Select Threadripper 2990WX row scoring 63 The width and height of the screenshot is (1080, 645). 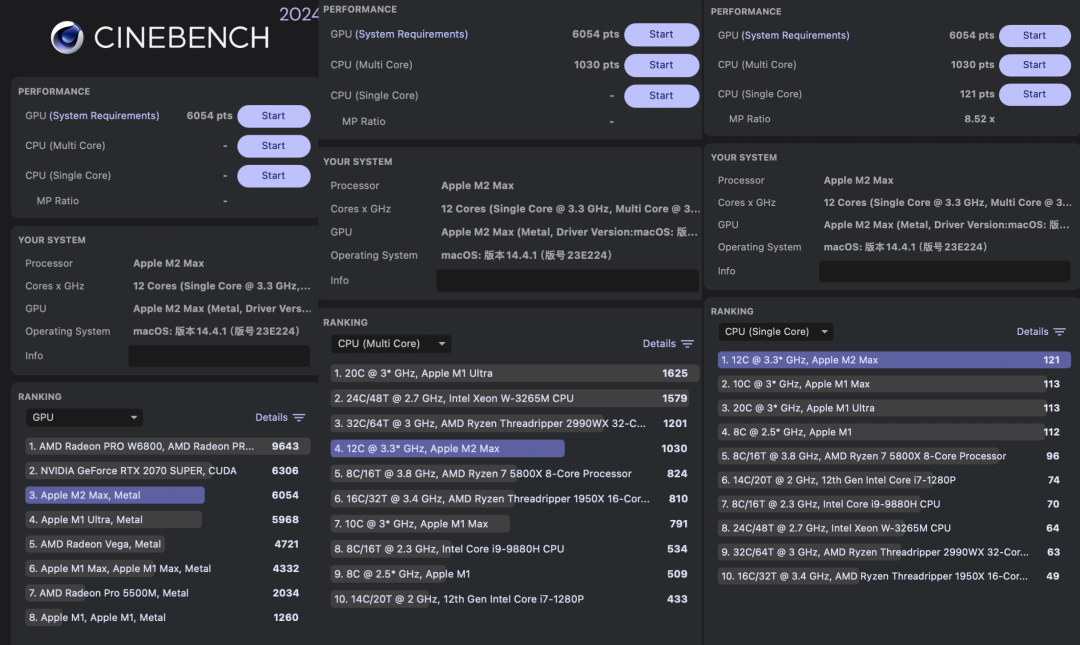(x=894, y=552)
